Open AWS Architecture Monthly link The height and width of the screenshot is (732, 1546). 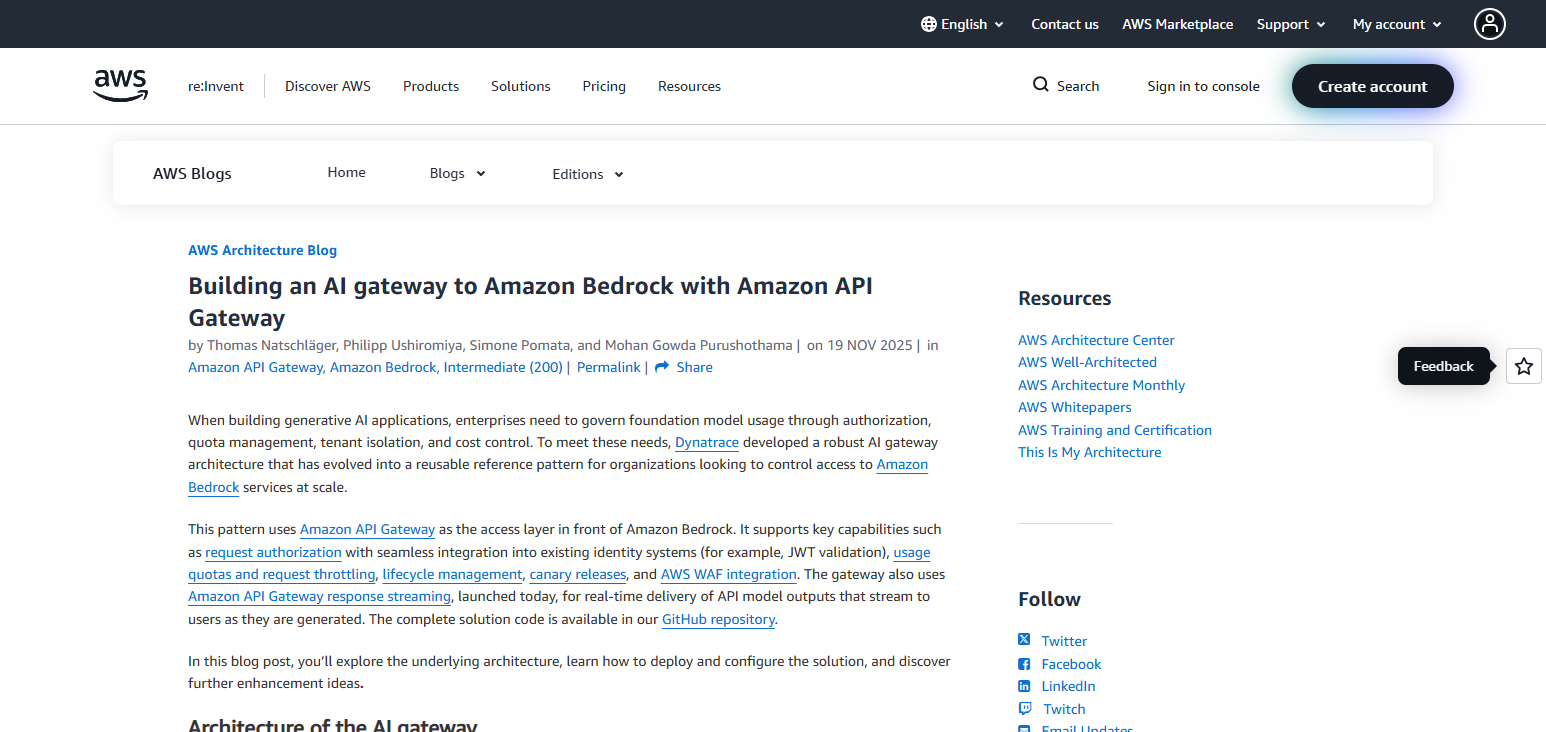[1101, 385]
